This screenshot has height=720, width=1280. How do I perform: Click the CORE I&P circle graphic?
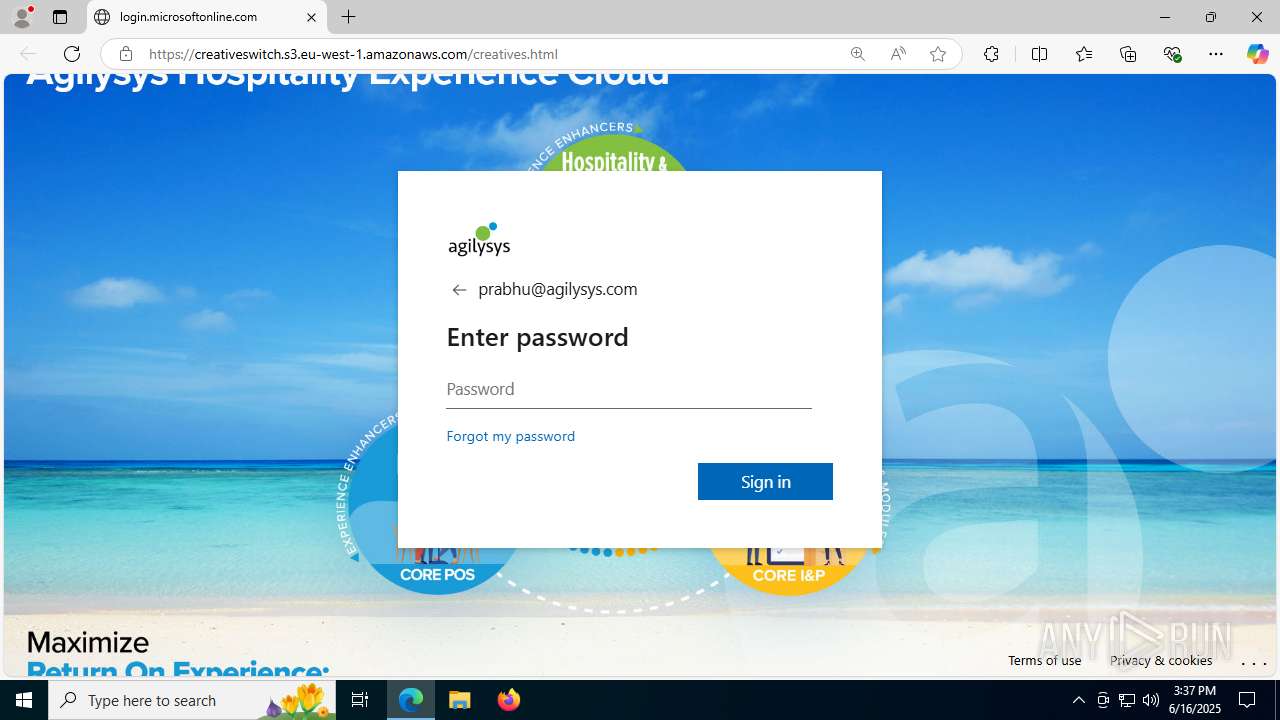(x=789, y=571)
